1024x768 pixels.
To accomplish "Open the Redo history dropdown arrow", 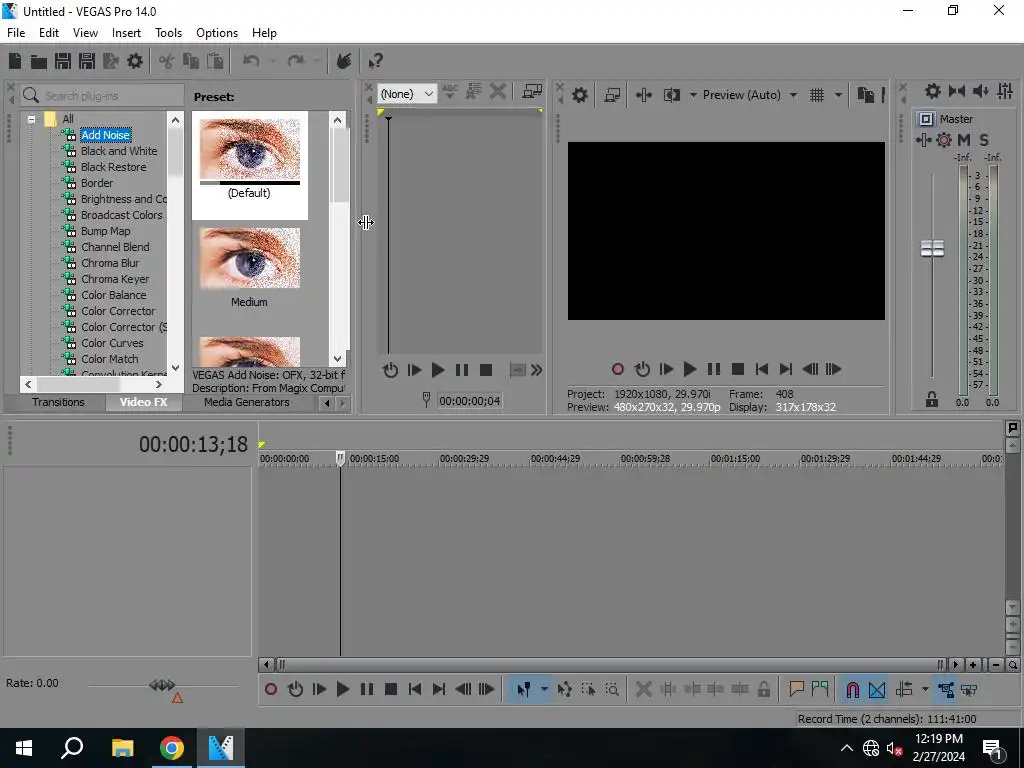I will [x=316, y=61].
